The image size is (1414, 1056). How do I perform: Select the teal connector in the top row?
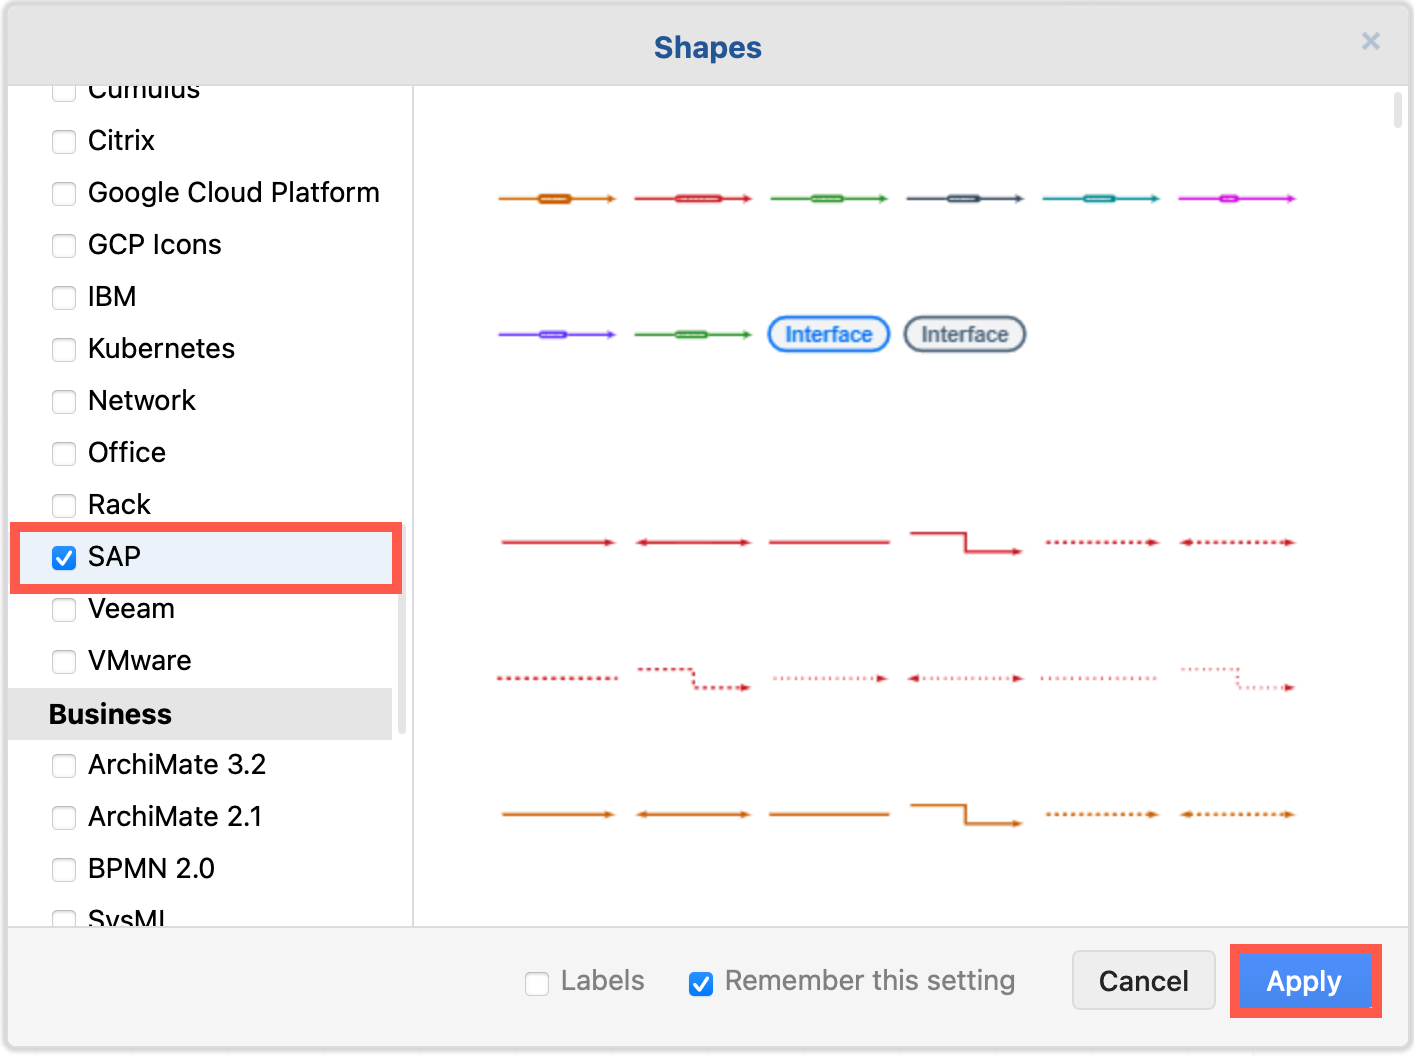pyautogui.click(x=1100, y=197)
